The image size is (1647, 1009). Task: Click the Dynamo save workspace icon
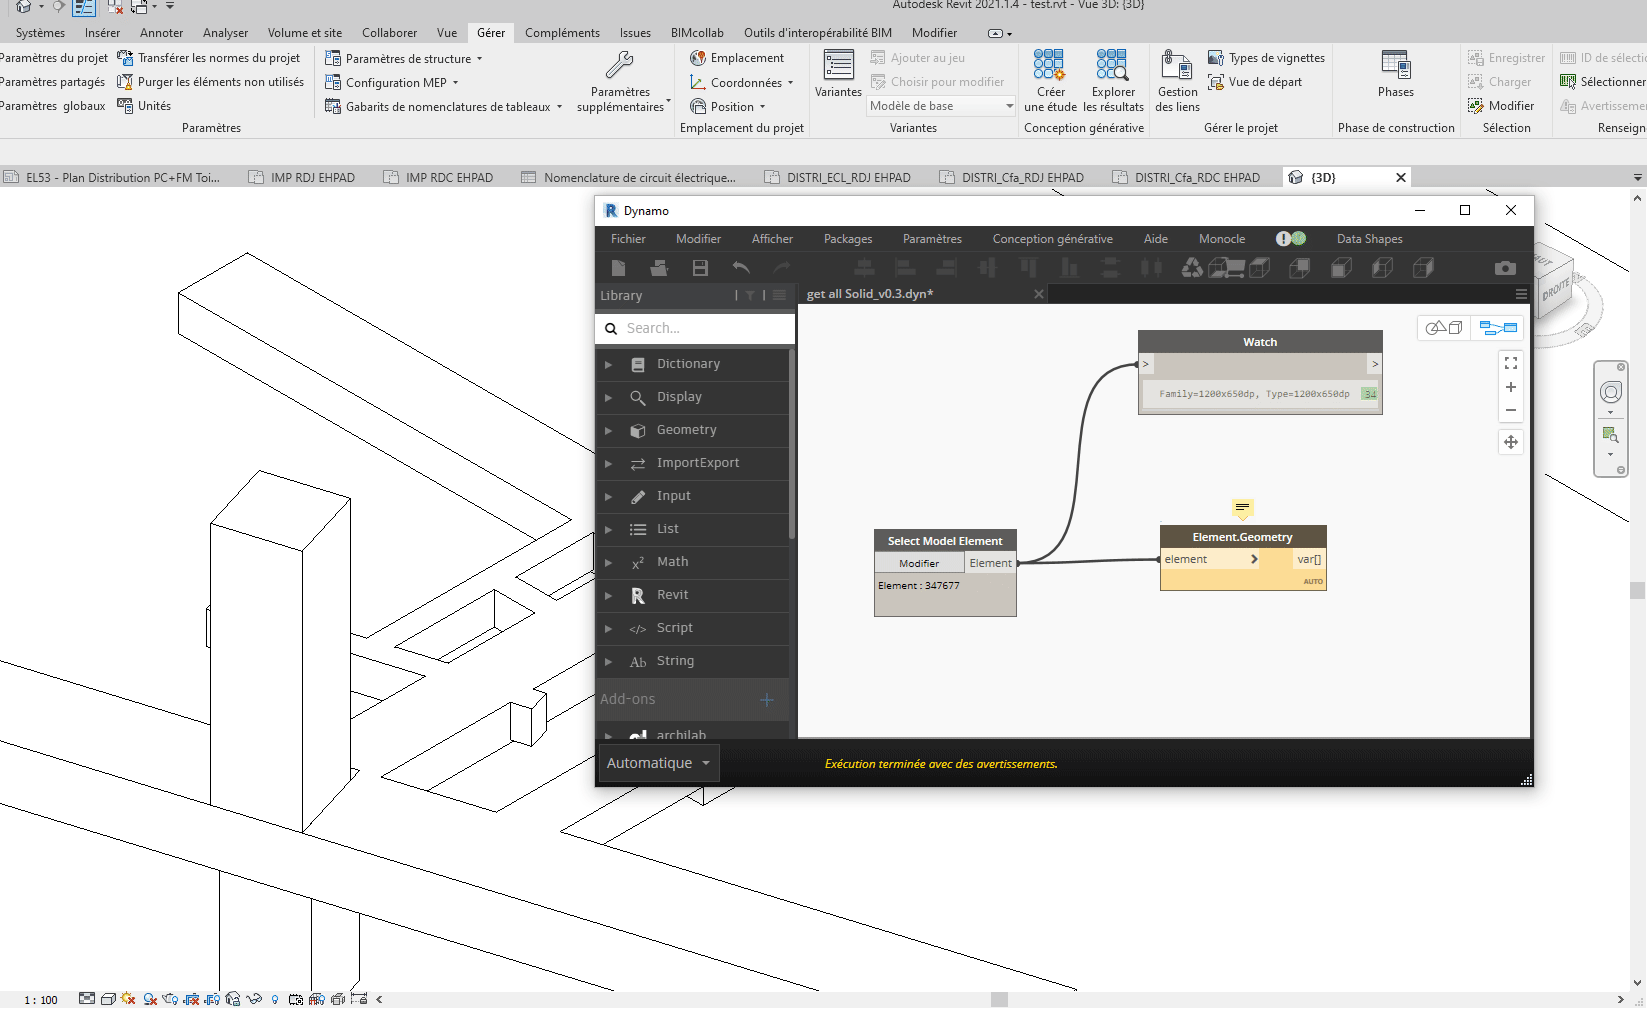coord(700,268)
